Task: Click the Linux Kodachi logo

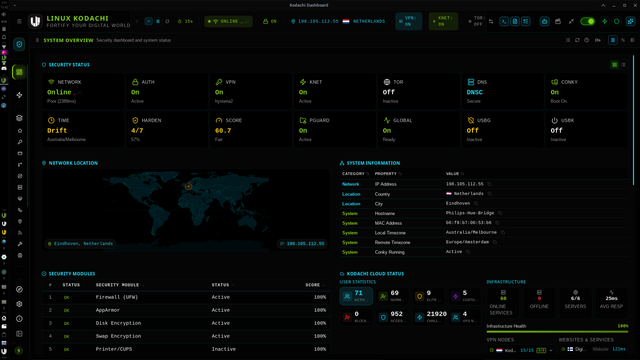Action: (35, 21)
